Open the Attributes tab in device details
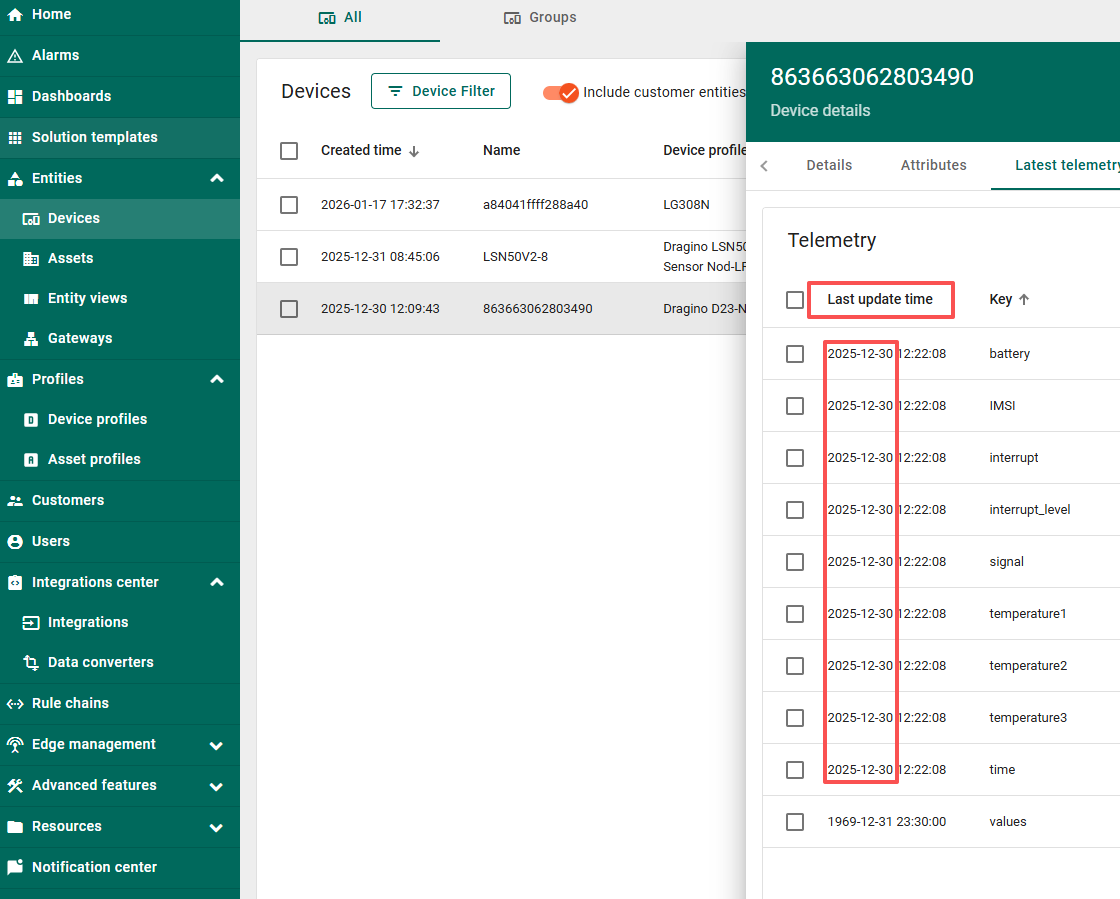1120x899 pixels. click(933, 166)
